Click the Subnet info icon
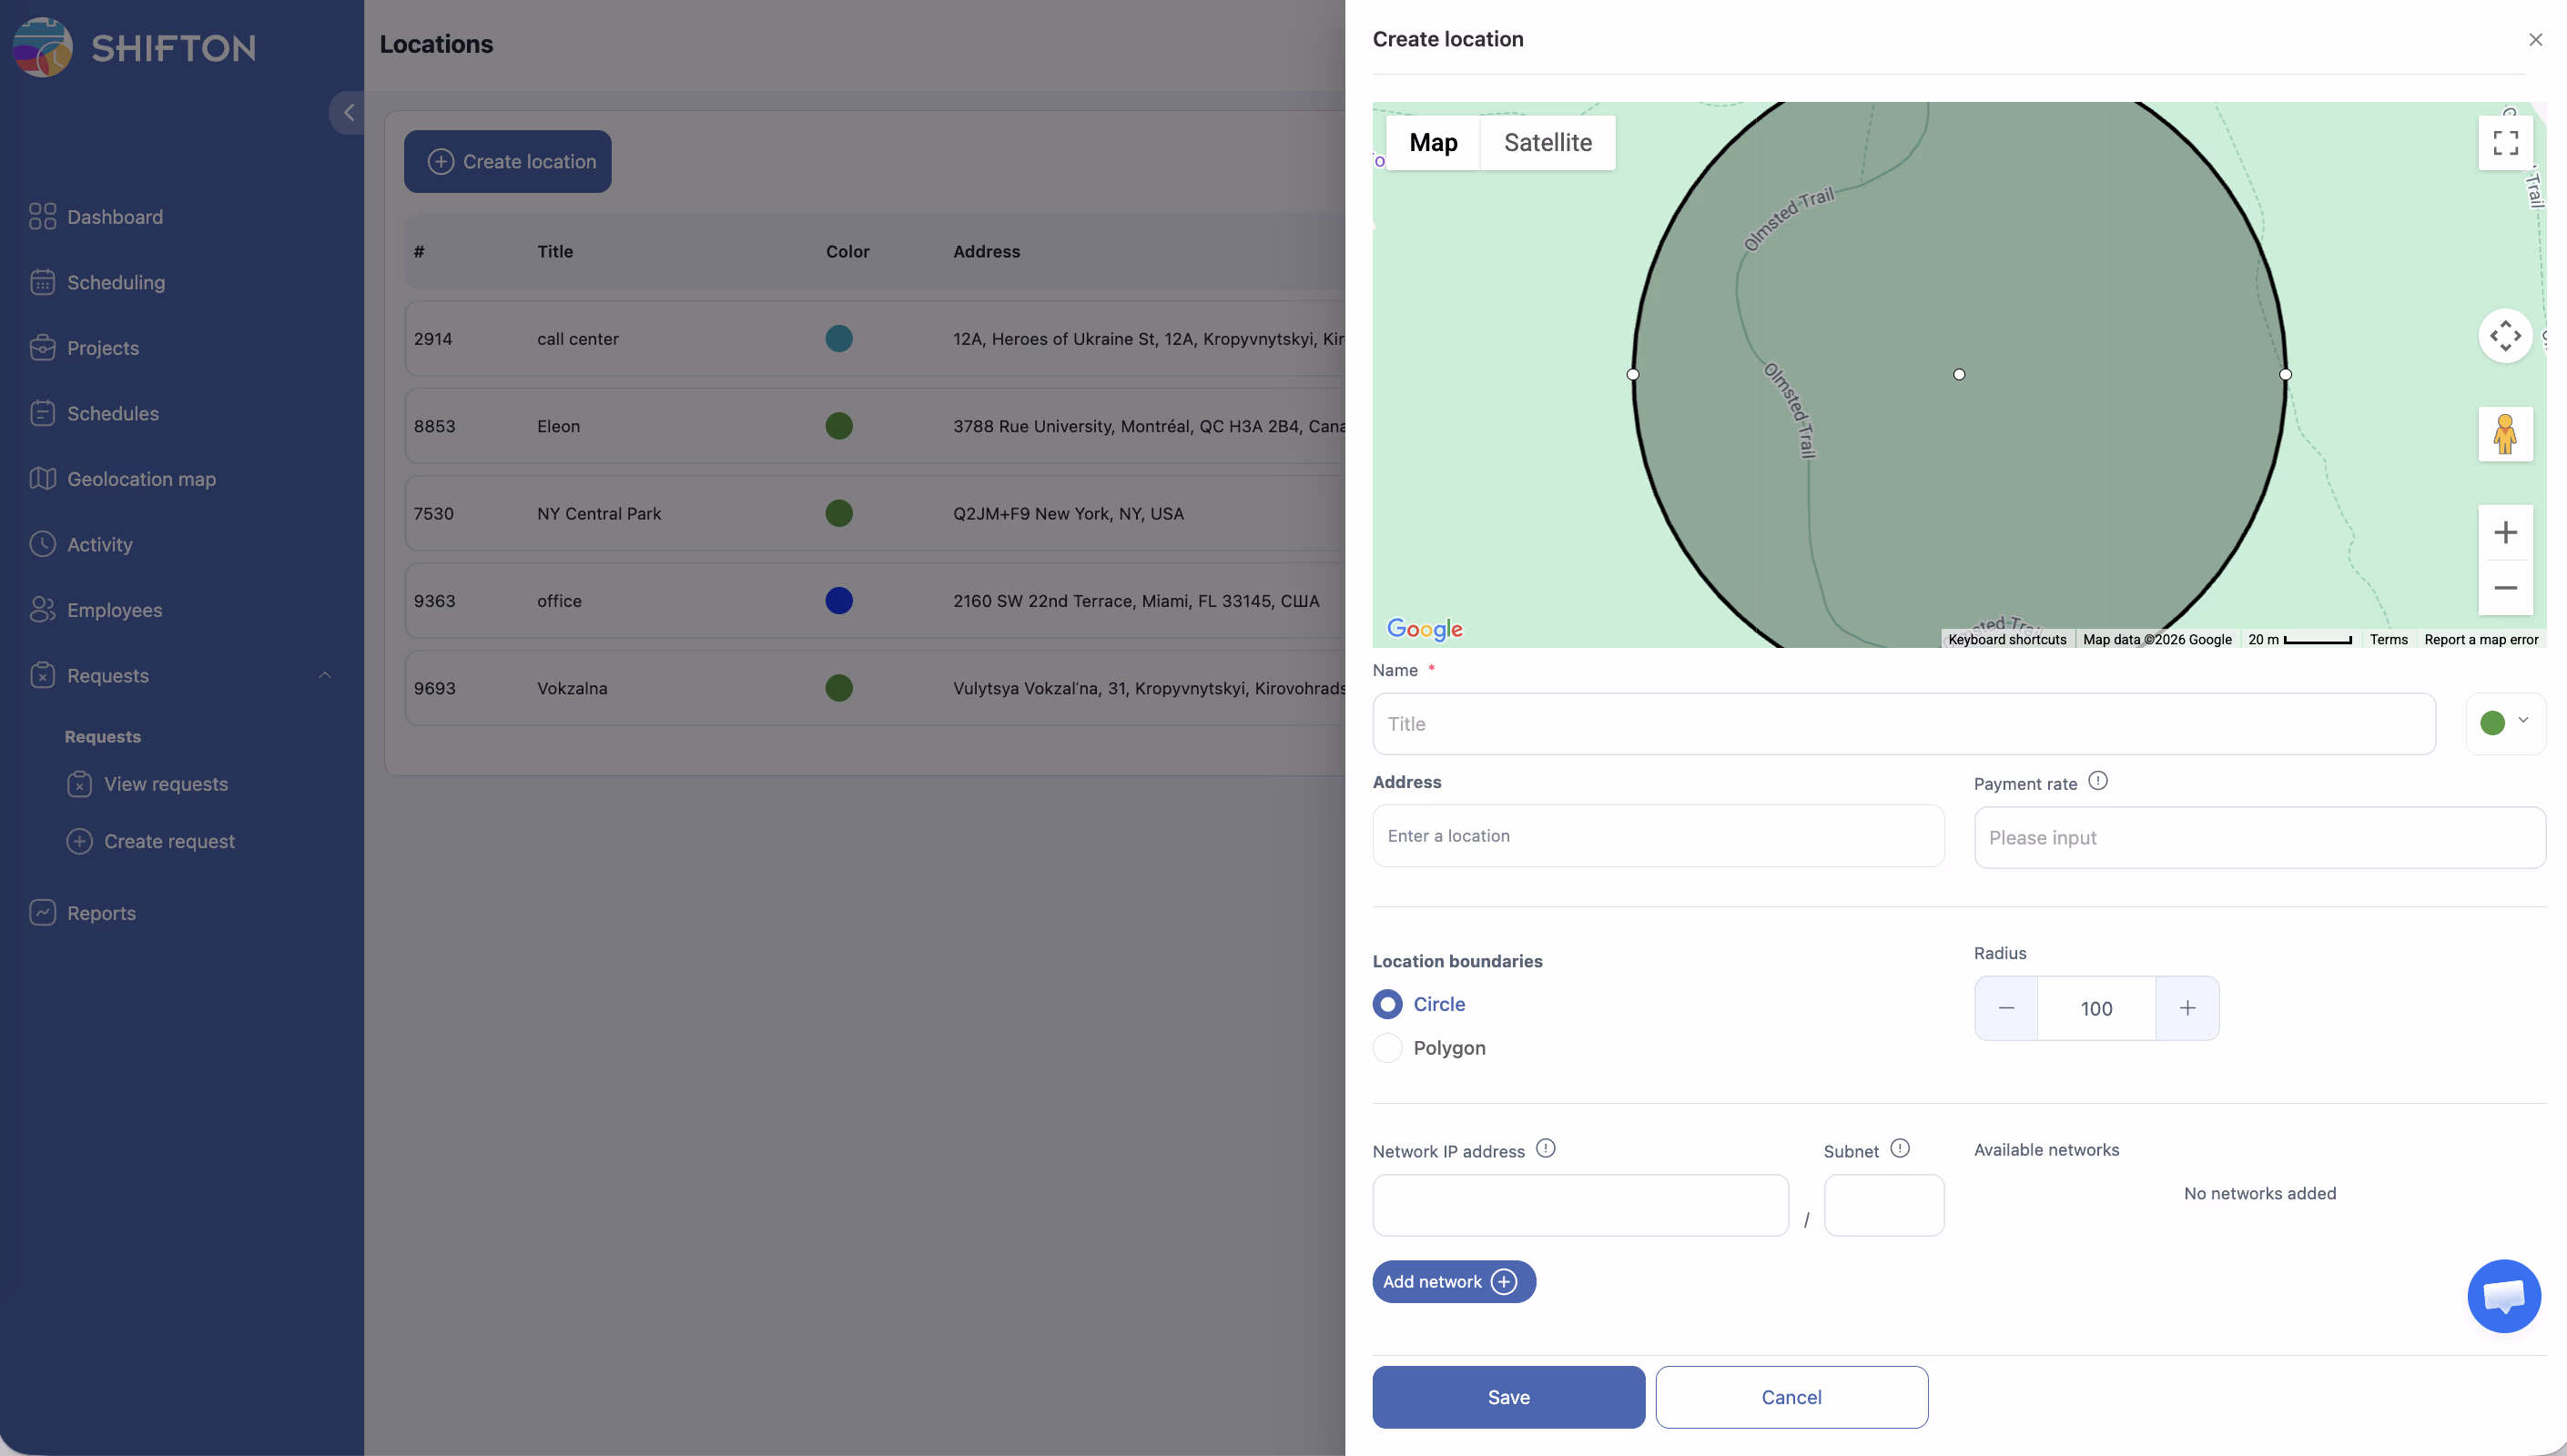This screenshot has height=1456, width=2567. 1900,1149
